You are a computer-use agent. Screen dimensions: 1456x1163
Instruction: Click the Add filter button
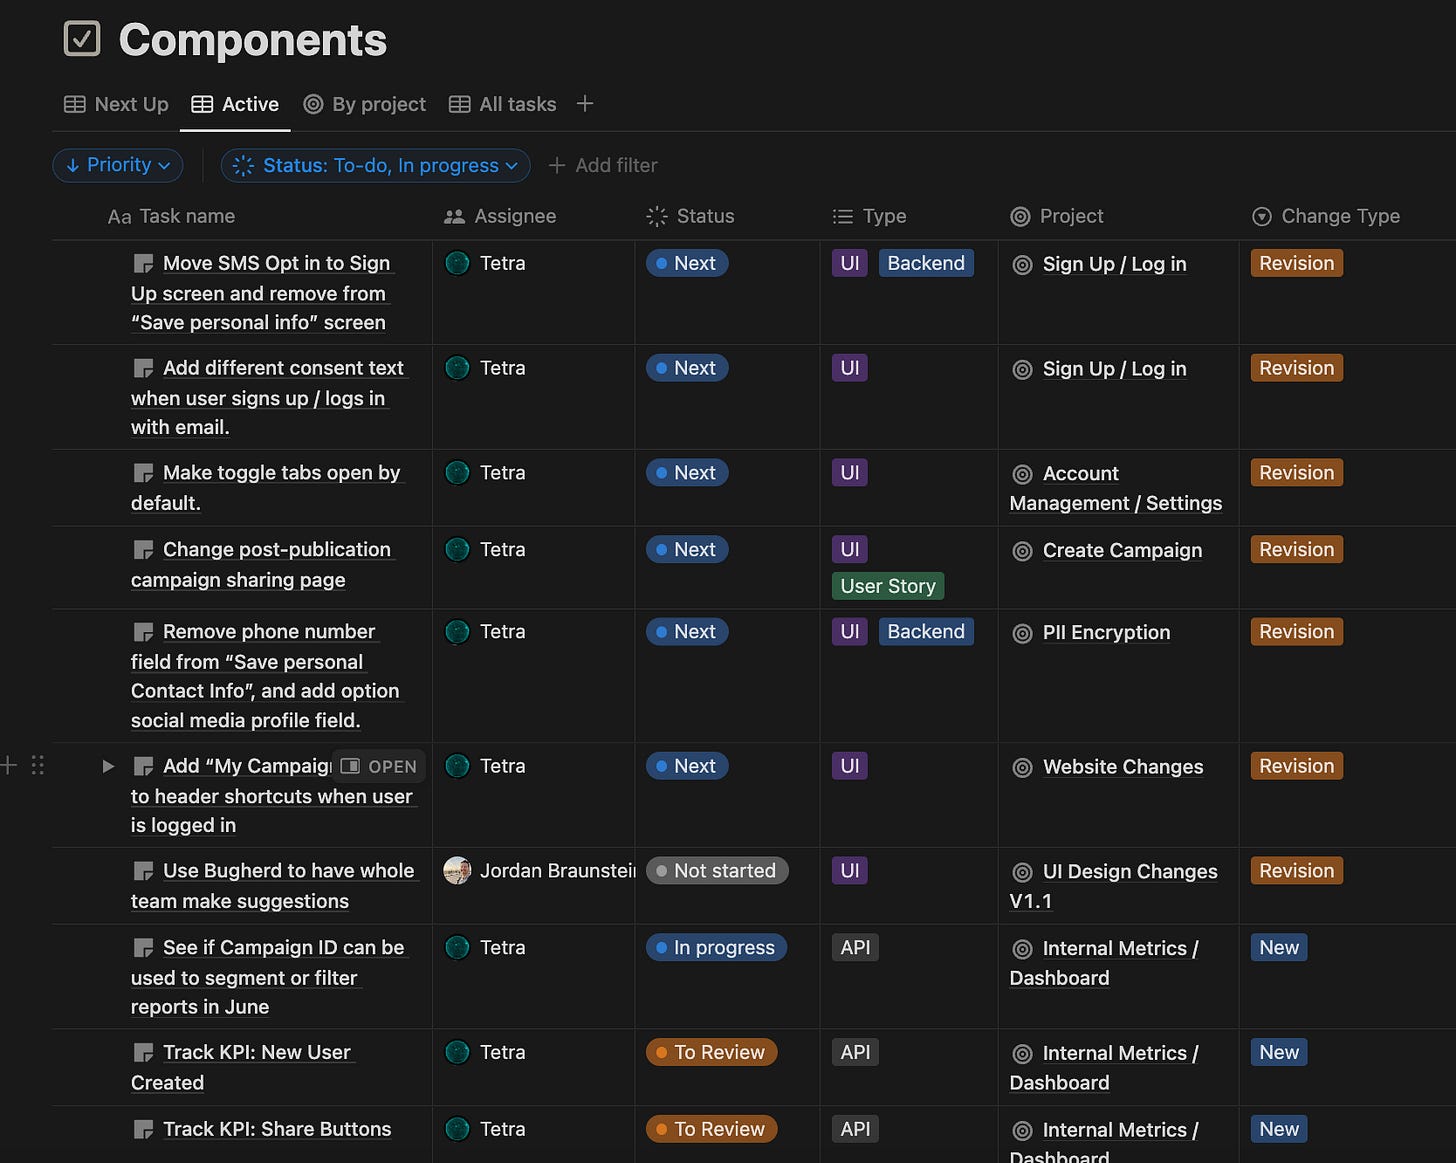coord(603,165)
